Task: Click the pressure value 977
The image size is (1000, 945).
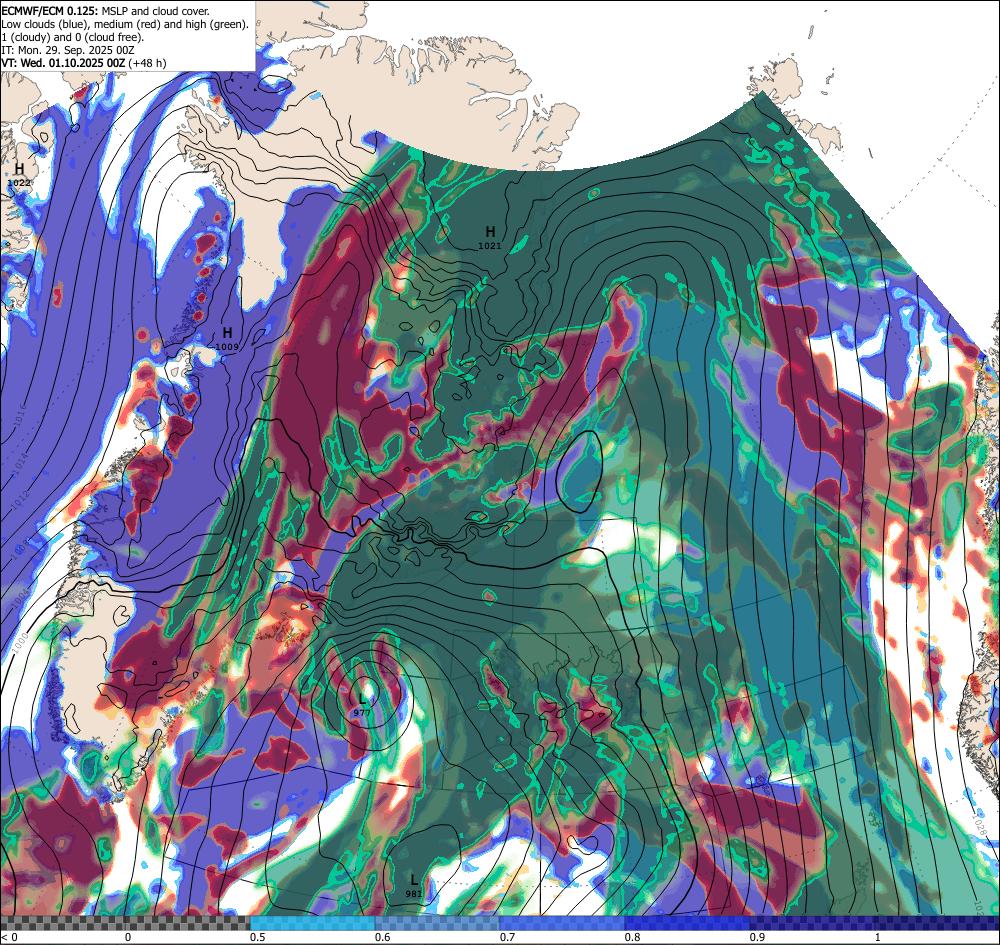Action: 362,712
